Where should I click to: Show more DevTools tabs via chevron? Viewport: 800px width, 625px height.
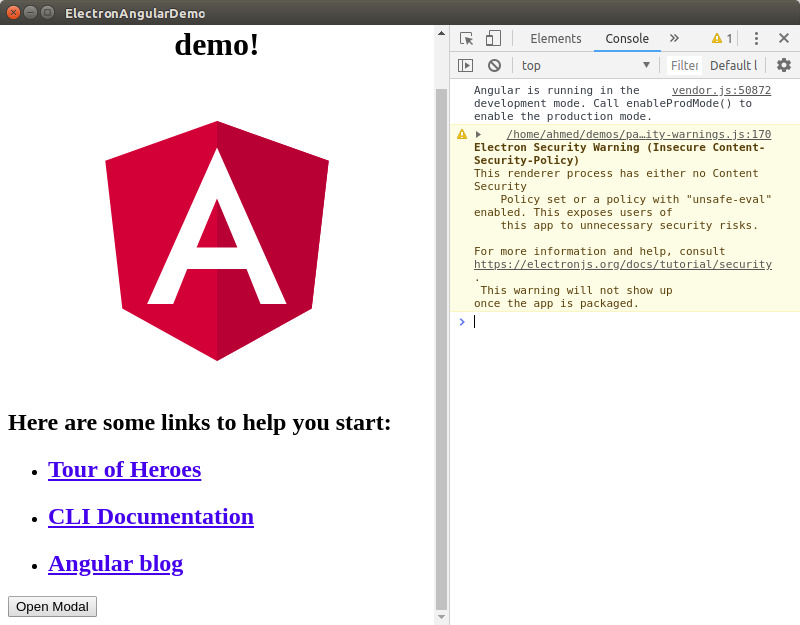(x=674, y=39)
